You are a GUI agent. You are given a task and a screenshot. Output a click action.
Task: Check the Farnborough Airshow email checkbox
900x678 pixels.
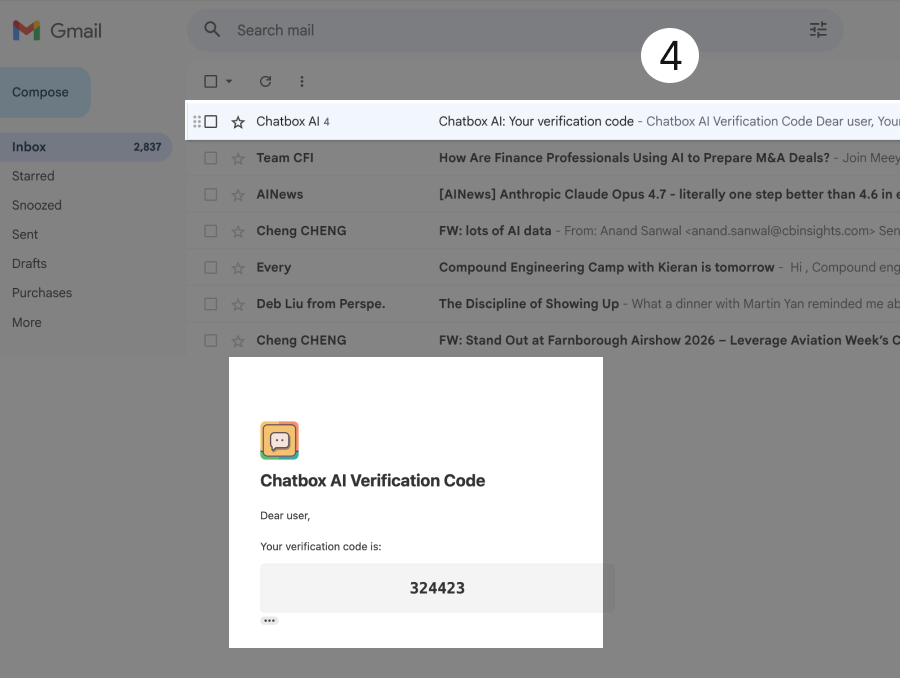(211, 340)
